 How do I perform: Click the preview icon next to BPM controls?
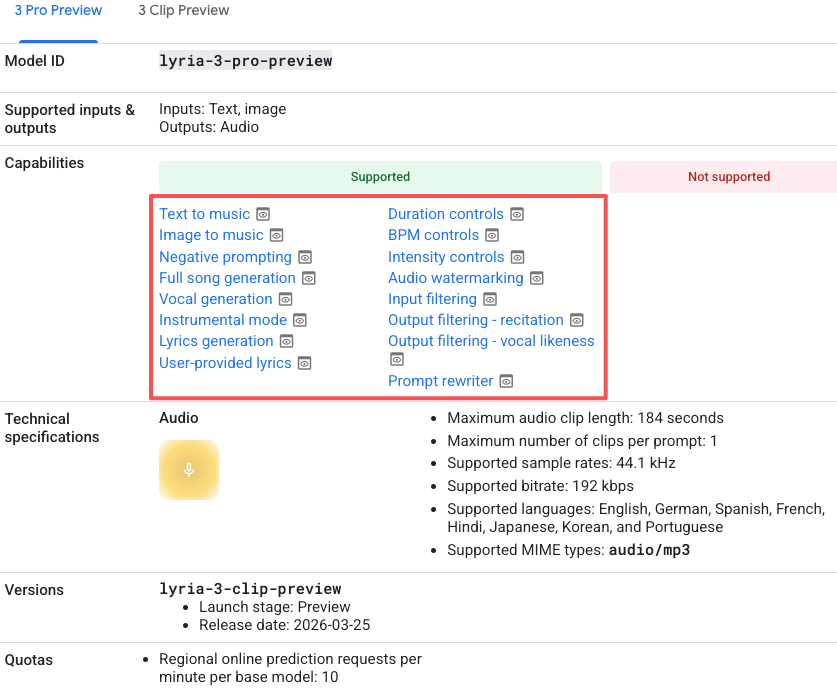click(492, 235)
